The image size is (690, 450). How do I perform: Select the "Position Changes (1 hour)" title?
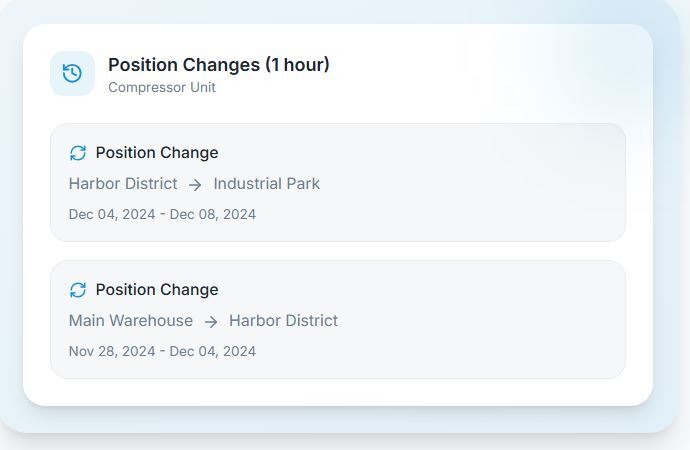pos(218,65)
